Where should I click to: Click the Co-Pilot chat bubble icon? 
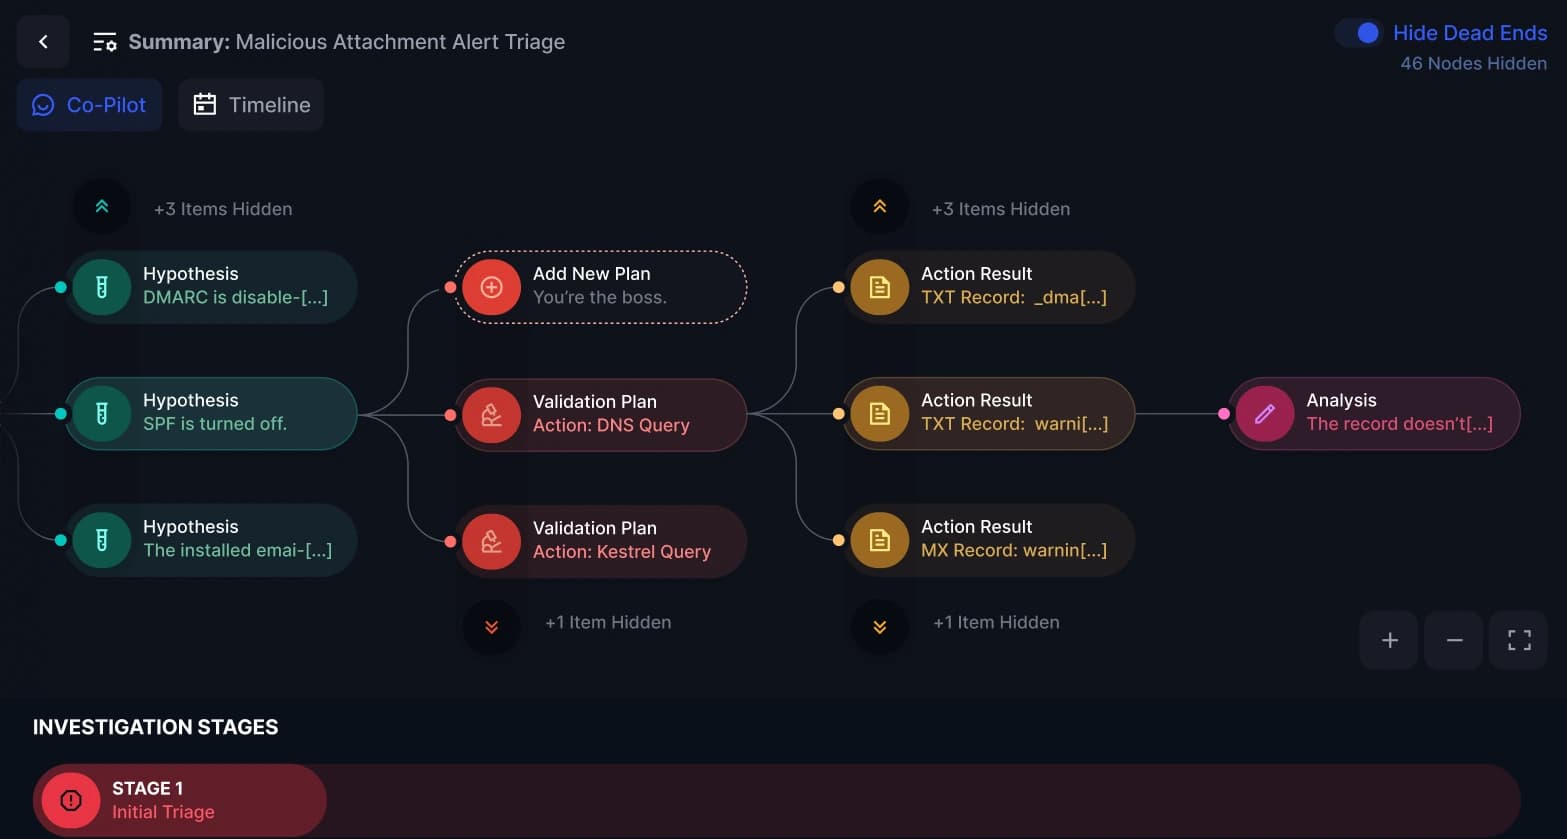point(42,104)
